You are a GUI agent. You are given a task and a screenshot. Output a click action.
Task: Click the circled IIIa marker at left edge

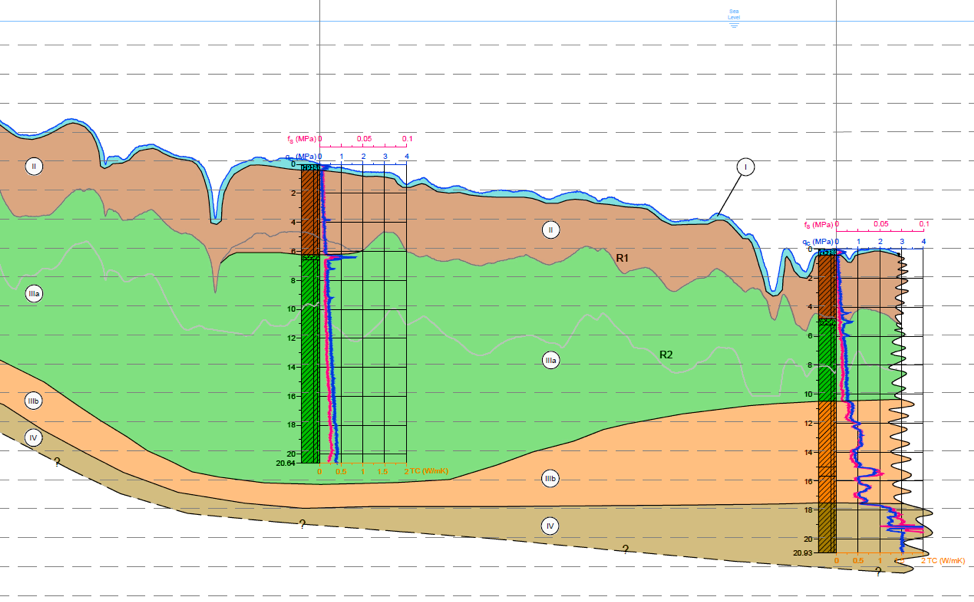tap(34, 293)
